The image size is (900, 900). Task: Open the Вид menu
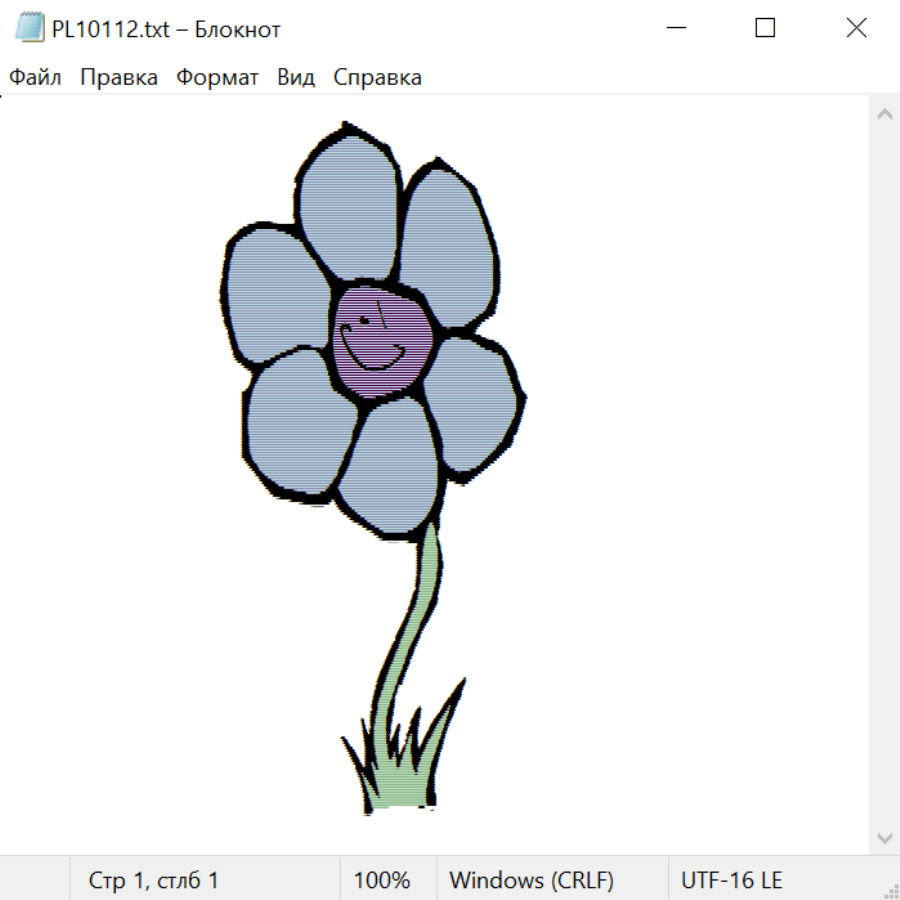point(295,78)
